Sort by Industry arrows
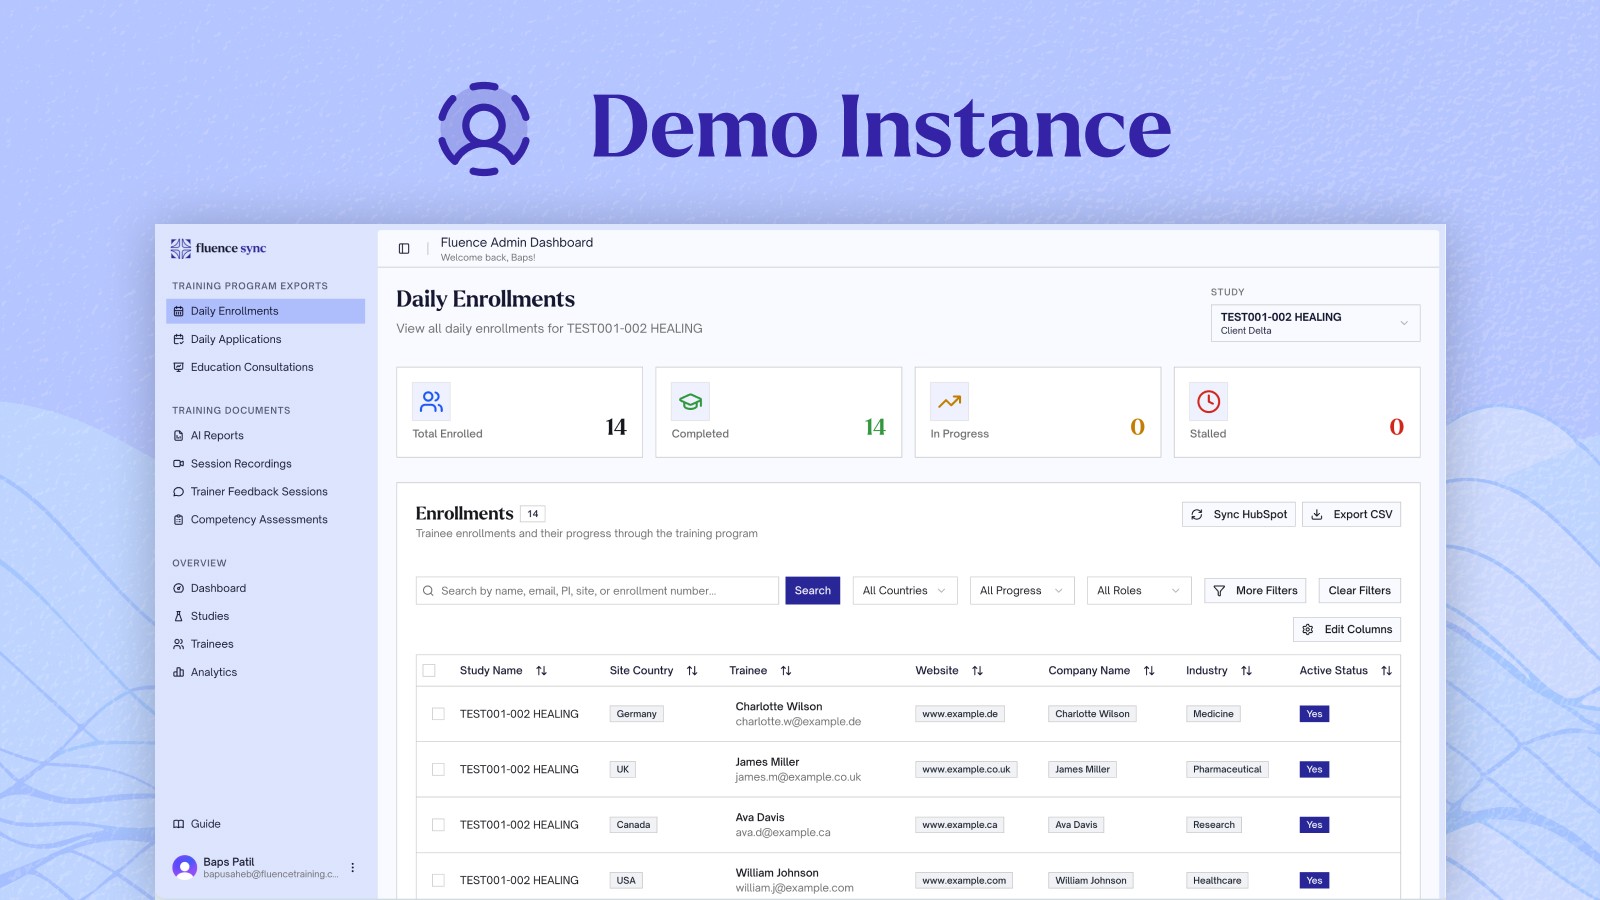 (1246, 671)
